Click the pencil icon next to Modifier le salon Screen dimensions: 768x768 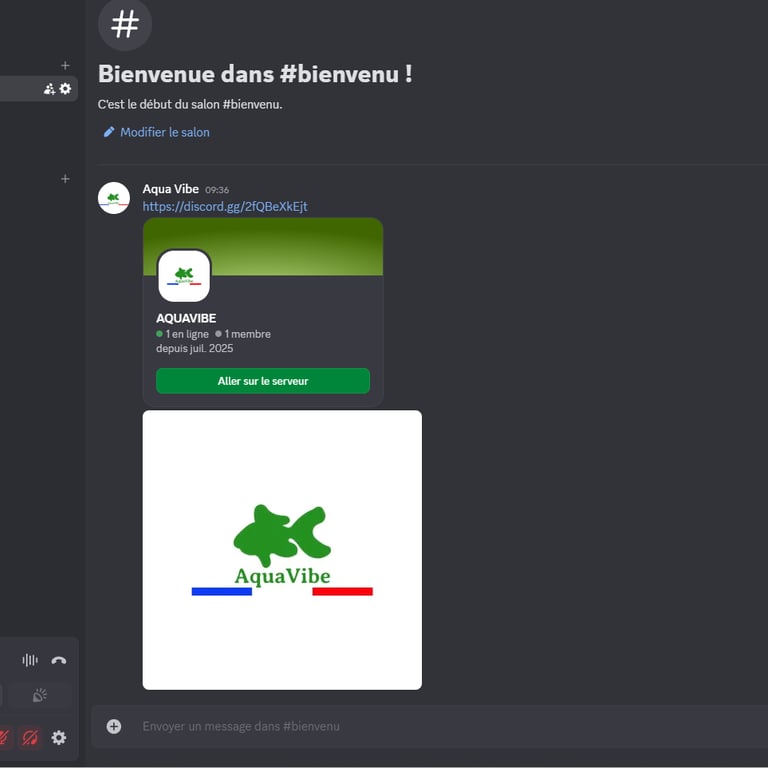(109, 132)
